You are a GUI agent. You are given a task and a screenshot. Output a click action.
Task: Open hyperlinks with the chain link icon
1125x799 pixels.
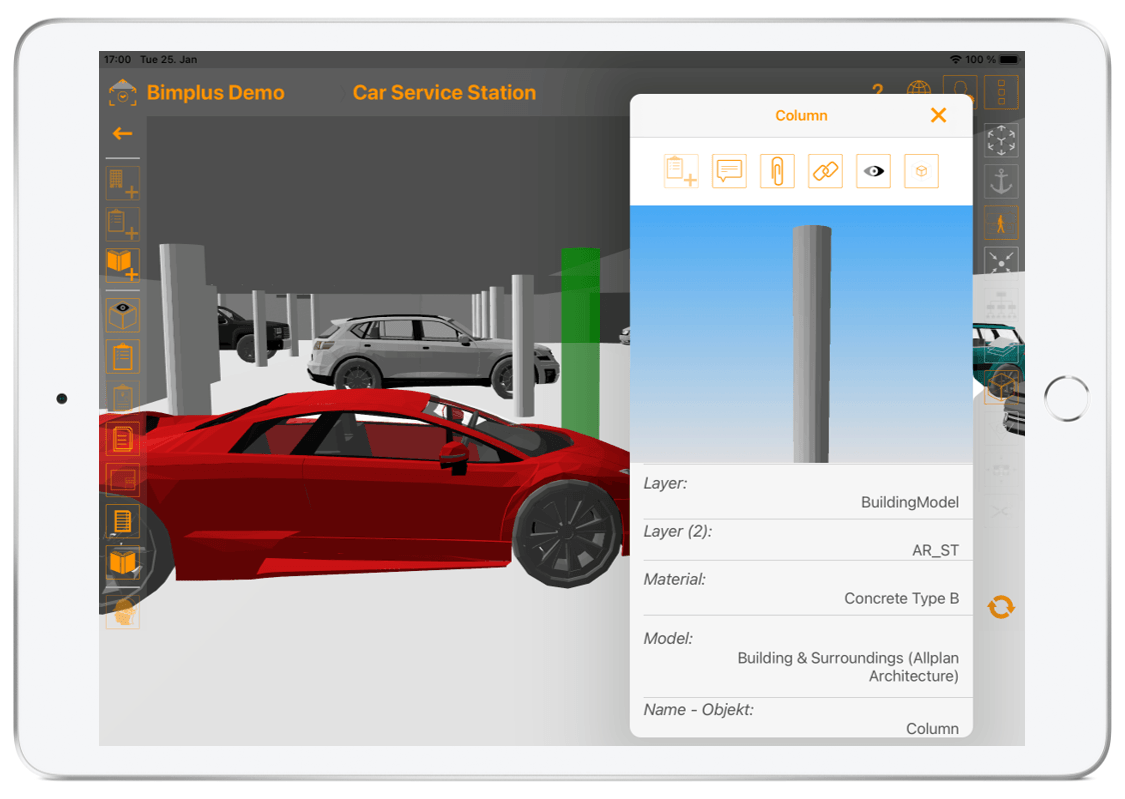coord(825,171)
